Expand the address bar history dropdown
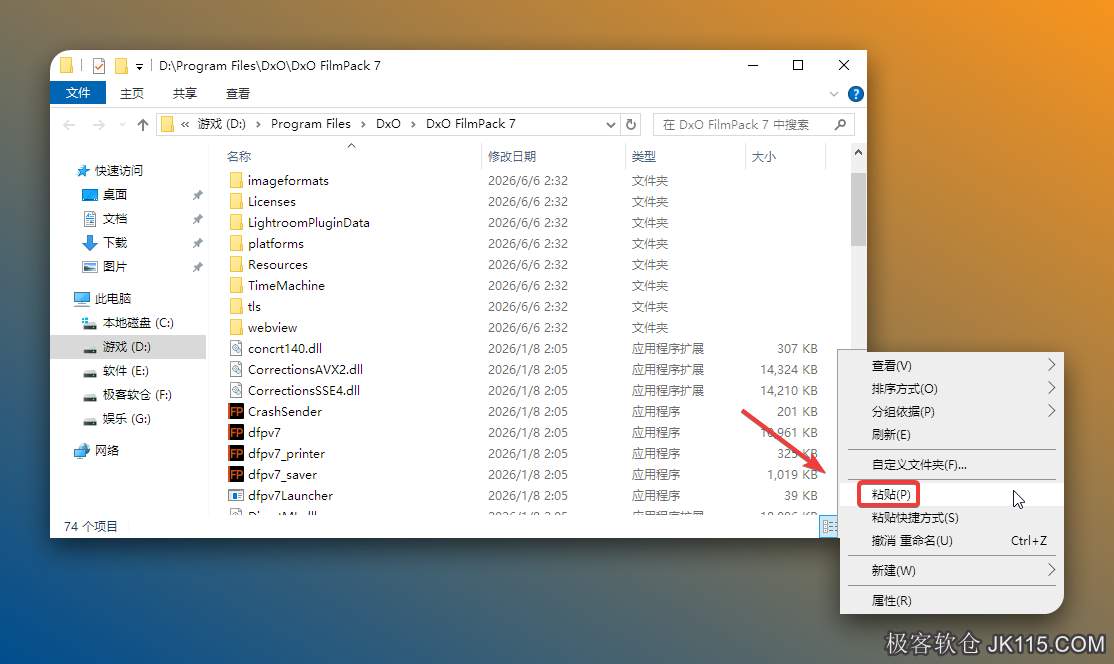 tap(610, 125)
